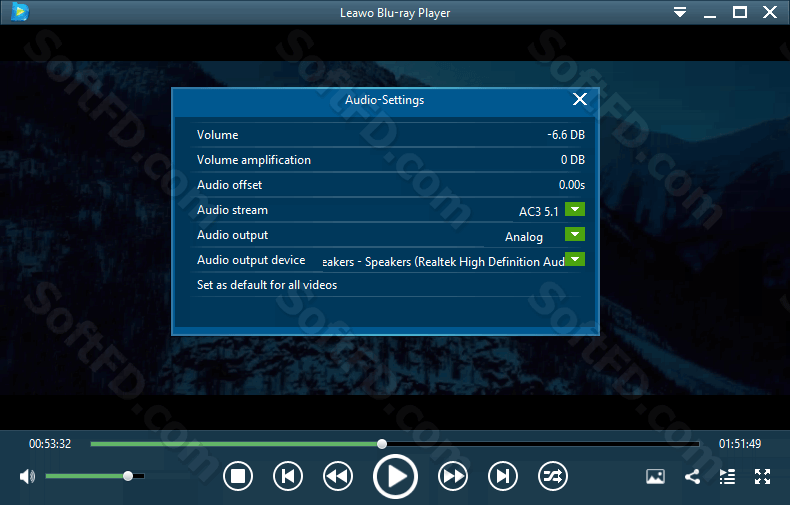The width and height of the screenshot is (790, 505).
Task: Start playback with the play button
Action: [396, 476]
